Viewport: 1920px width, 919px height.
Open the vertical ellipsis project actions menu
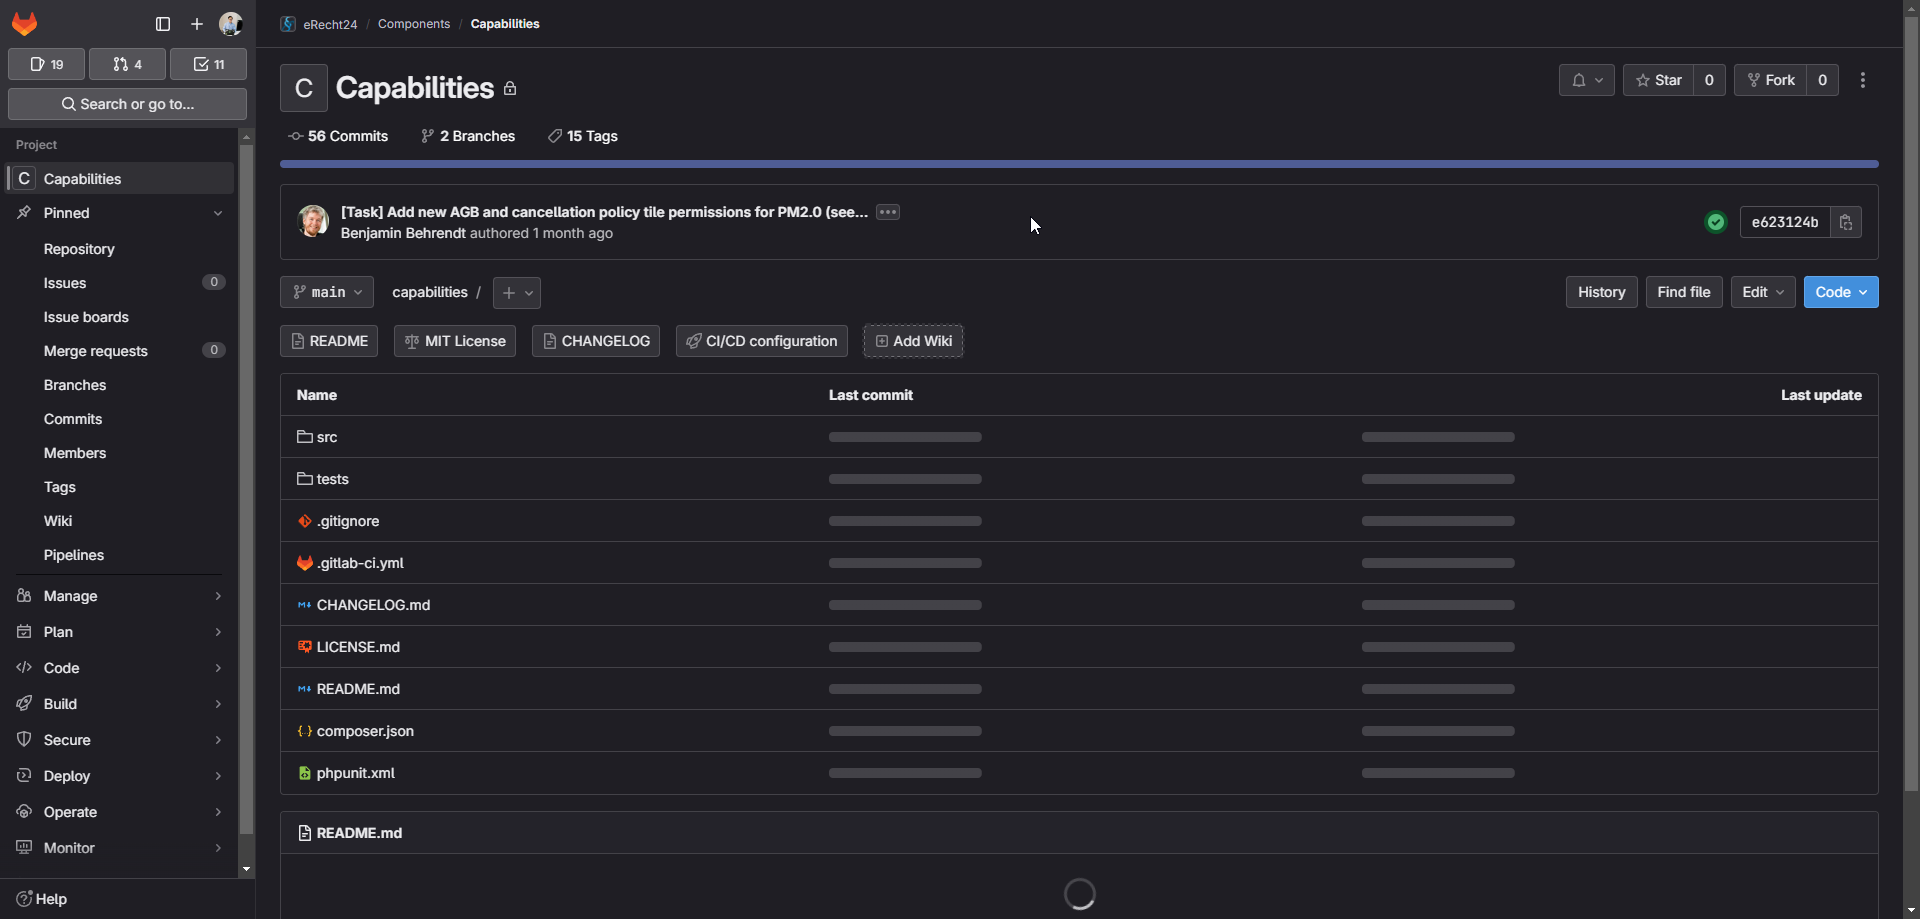(x=1862, y=80)
